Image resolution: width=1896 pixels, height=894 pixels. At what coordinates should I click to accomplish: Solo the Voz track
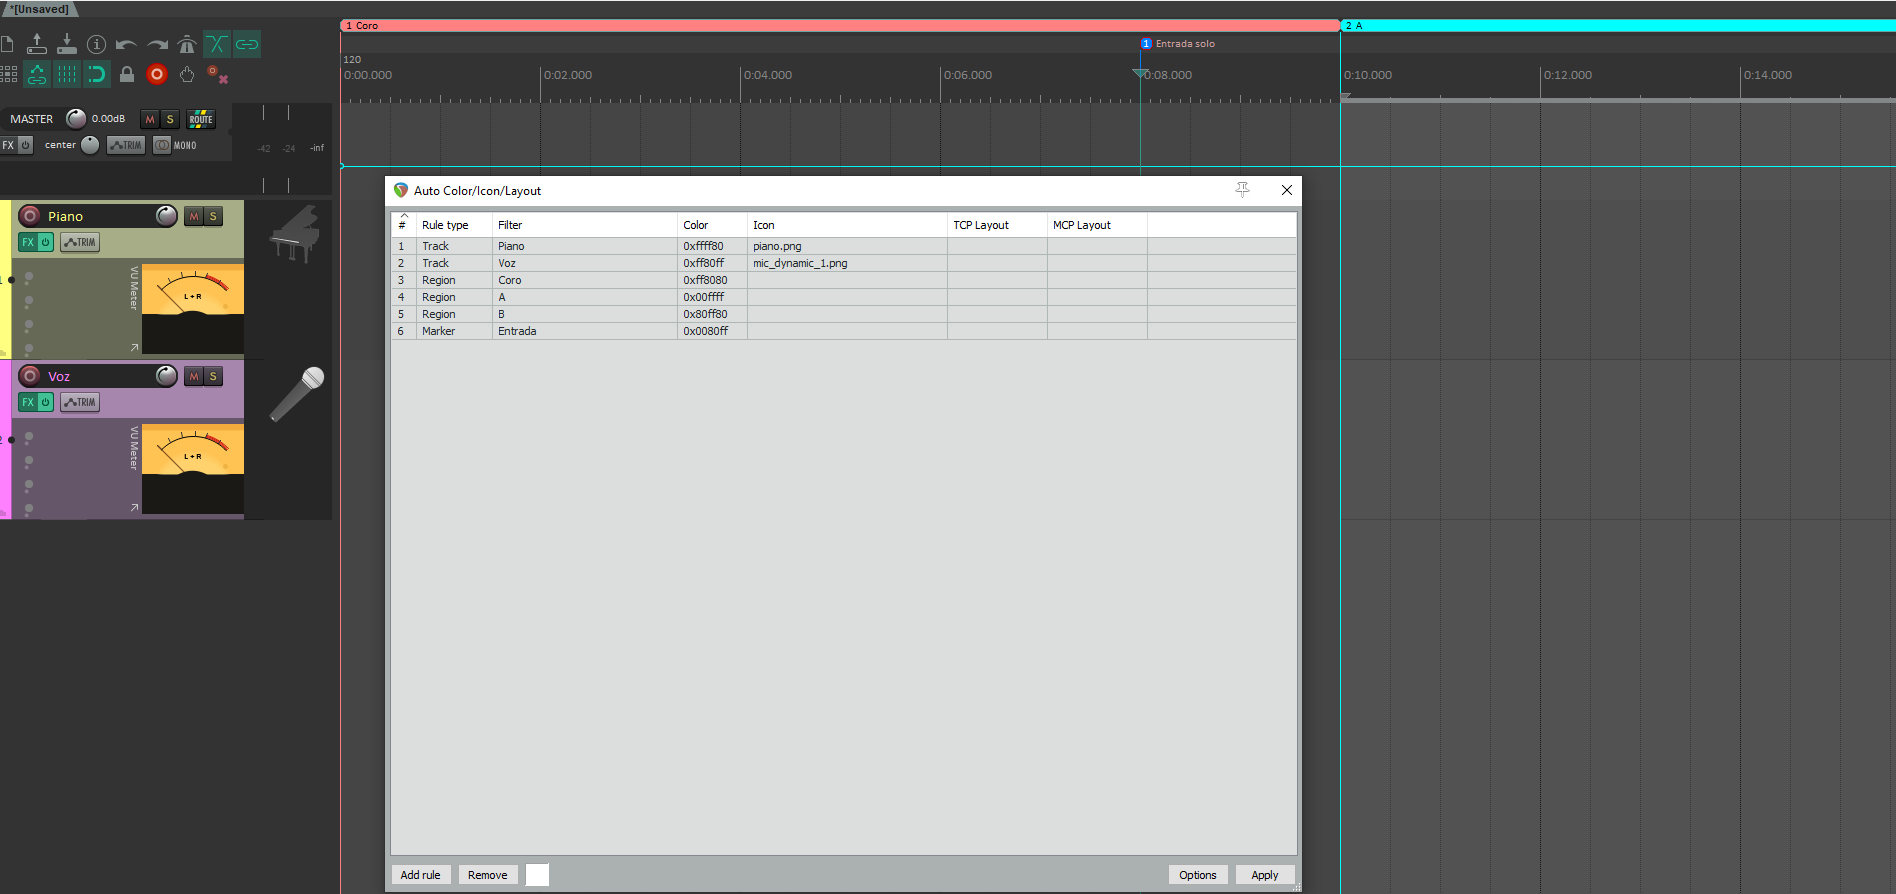[213, 376]
